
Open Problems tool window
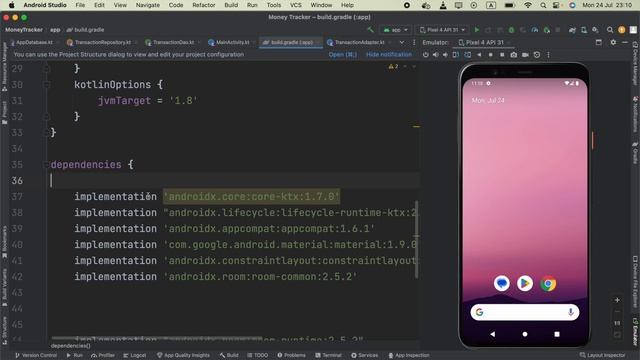[x=291, y=355]
